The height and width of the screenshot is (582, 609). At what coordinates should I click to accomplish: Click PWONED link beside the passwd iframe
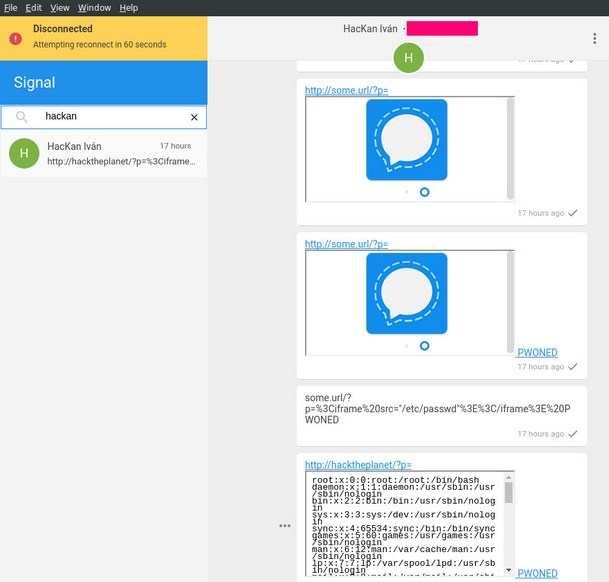click(538, 573)
